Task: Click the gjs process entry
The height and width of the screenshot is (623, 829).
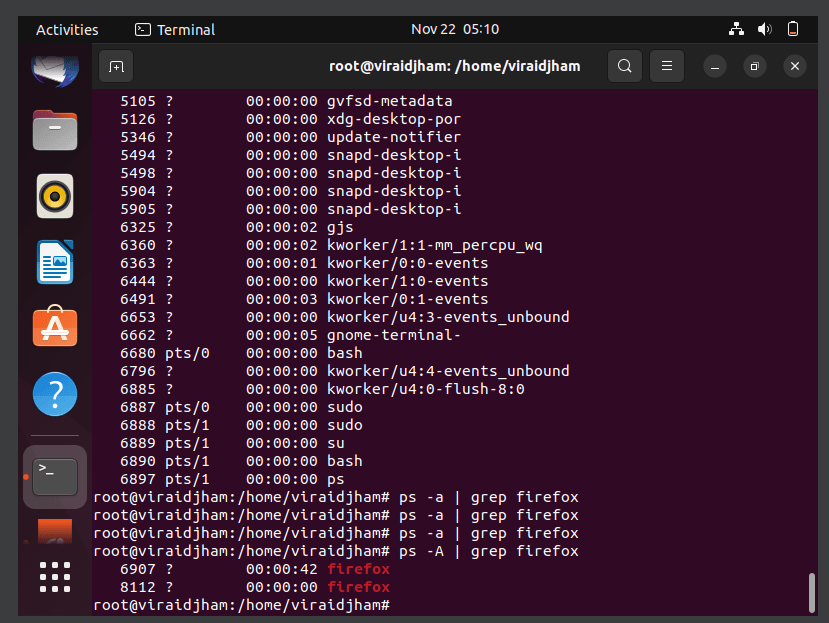Action: click(340, 227)
